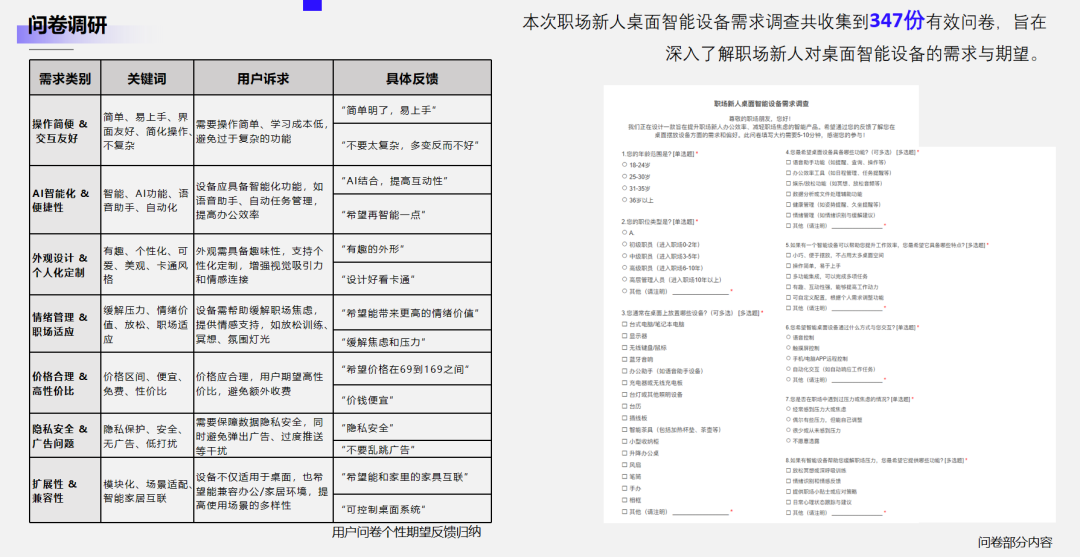The width and height of the screenshot is (1080, 557).
Task: Select 中级职员（进入职场3-5年）radio option
Action: 623,256
